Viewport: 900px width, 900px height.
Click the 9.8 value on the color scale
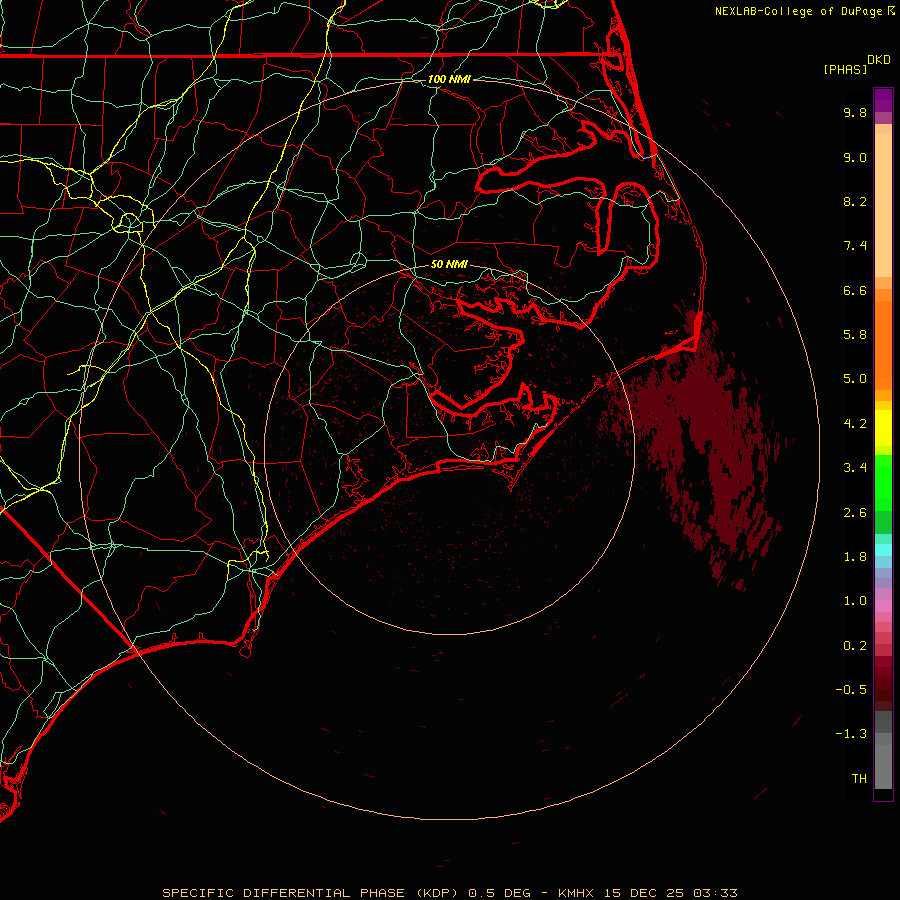[x=855, y=112]
